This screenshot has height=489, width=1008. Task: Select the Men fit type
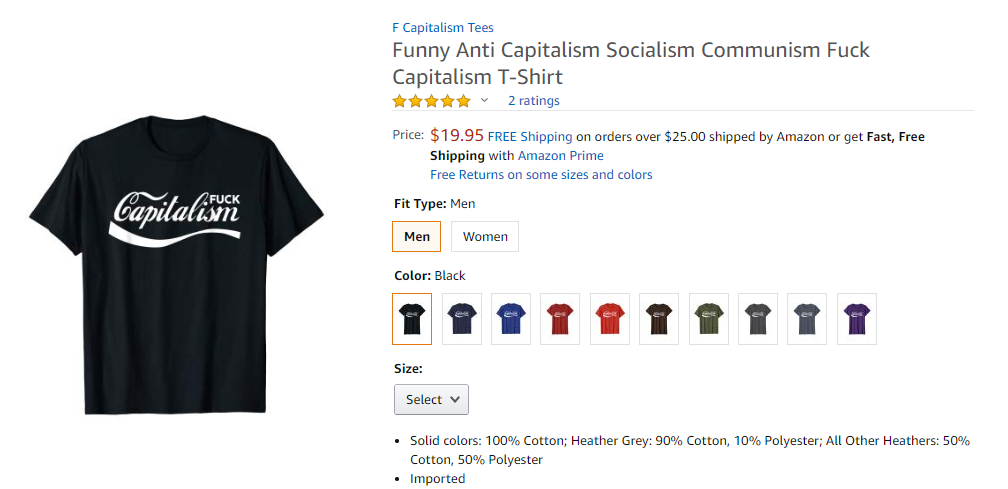coord(417,237)
